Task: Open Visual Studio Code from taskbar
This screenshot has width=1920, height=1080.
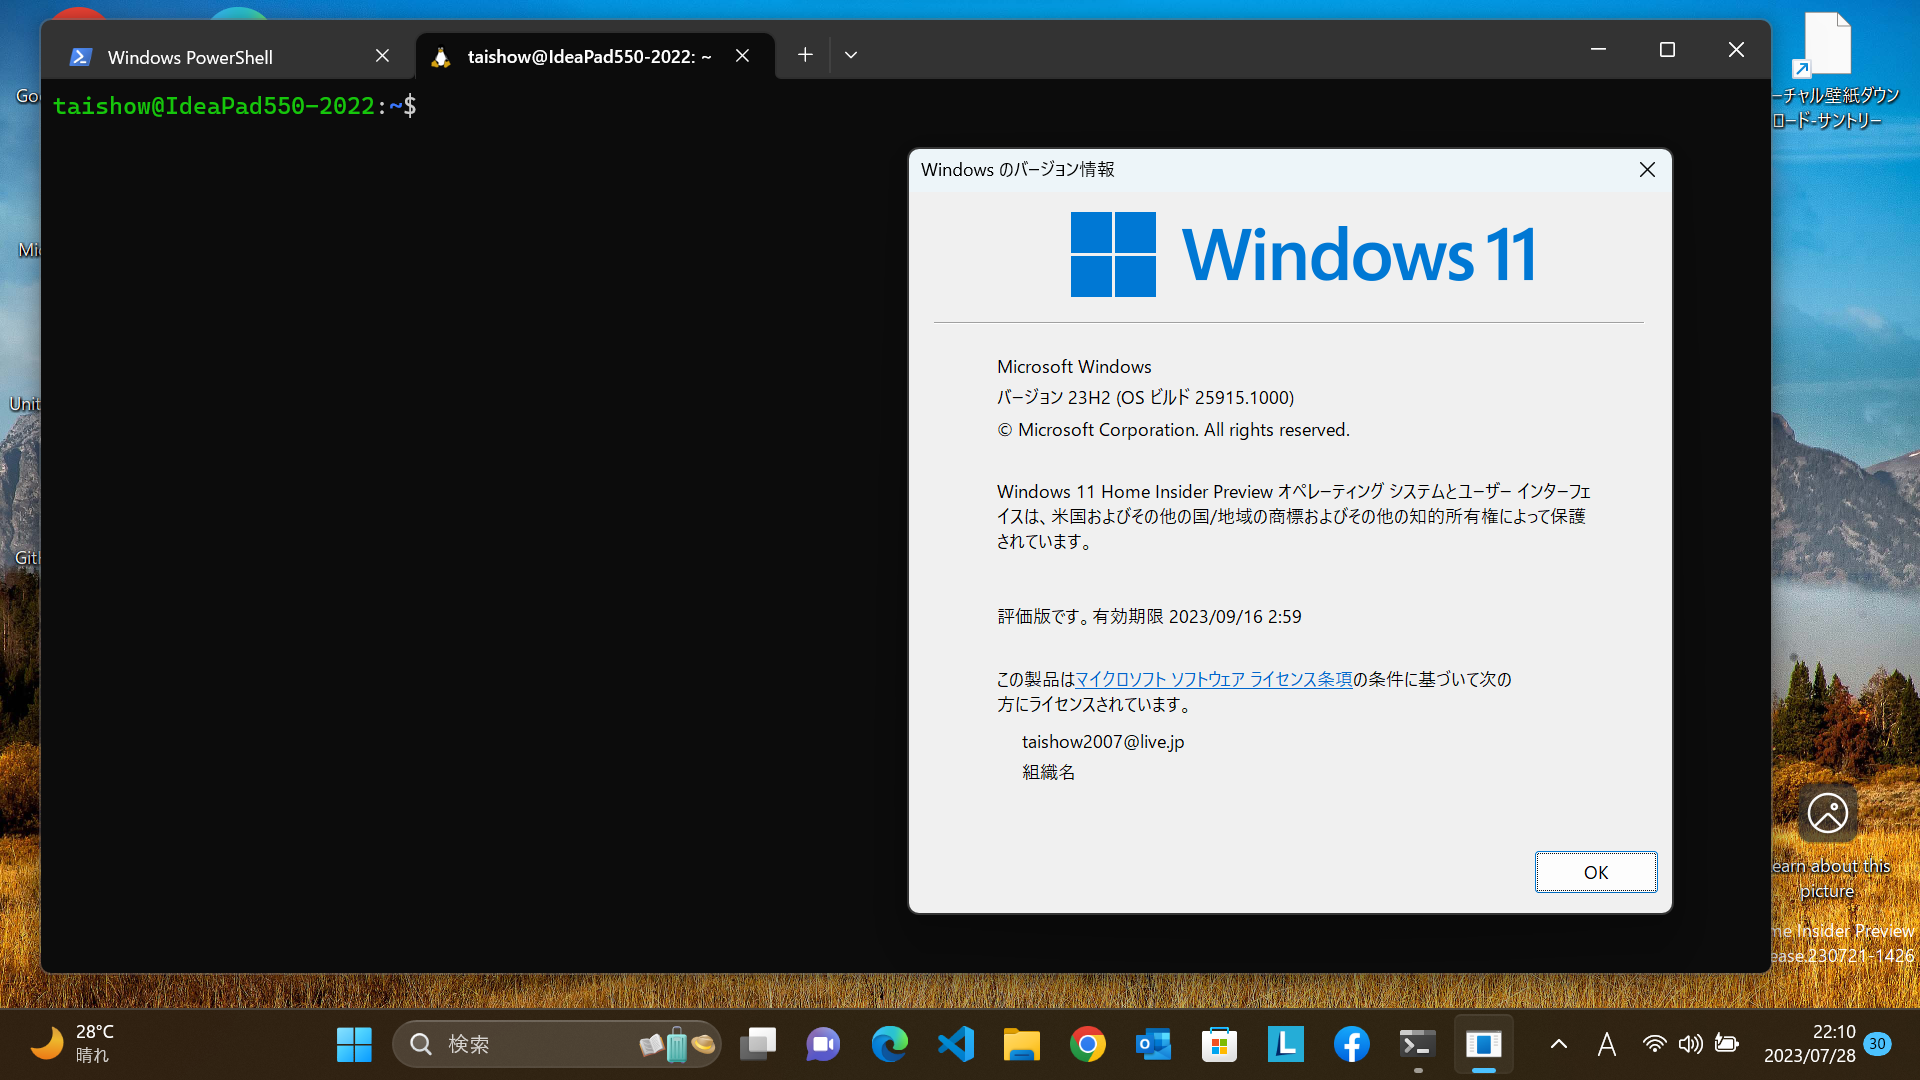Action: coord(955,1044)
